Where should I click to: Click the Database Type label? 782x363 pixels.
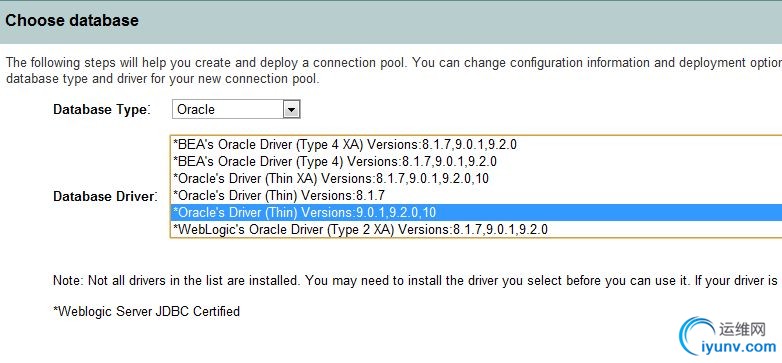[x=102, y=110]
